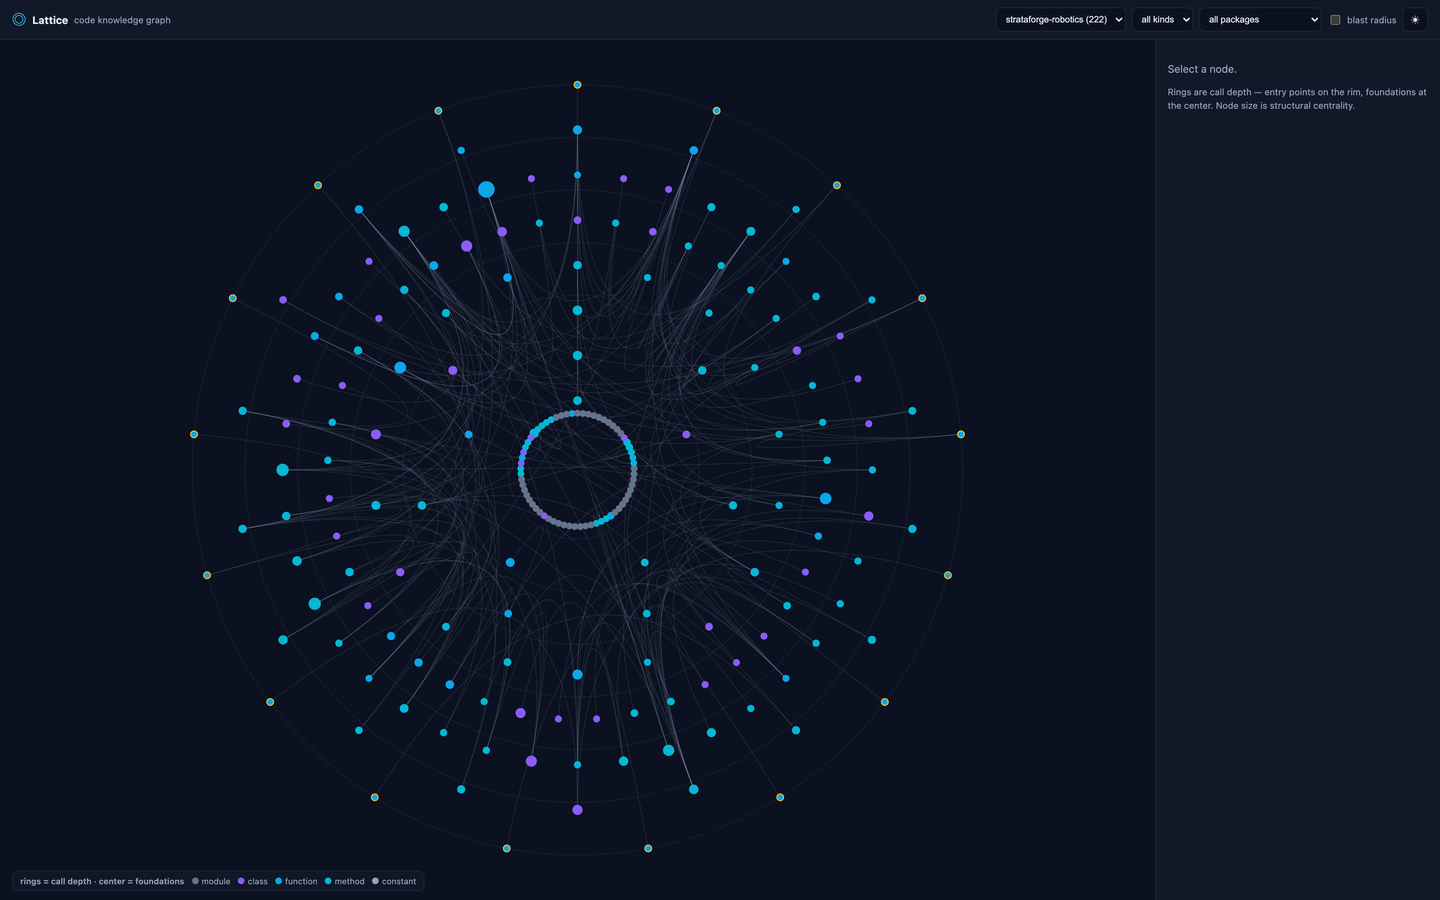This screenshot has height=900, width=1440.
Task: Toggle the light/dark theme sun button
Action: pyautogui.click(x=1415, y=20)
